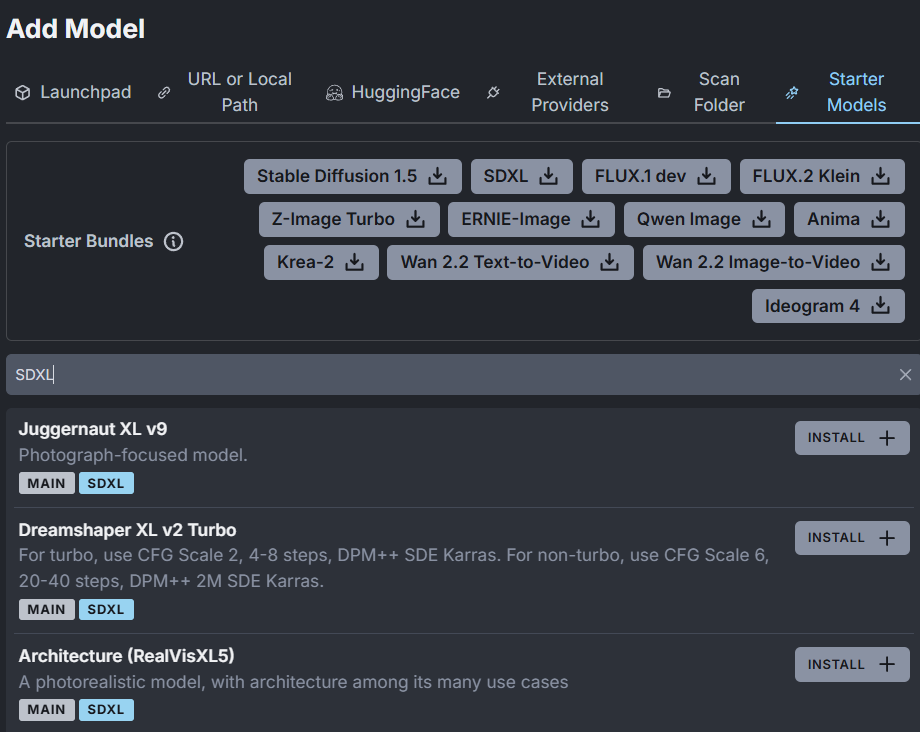
Task: Download the ERNIE-Image bundle
Action: click(531, 219)
